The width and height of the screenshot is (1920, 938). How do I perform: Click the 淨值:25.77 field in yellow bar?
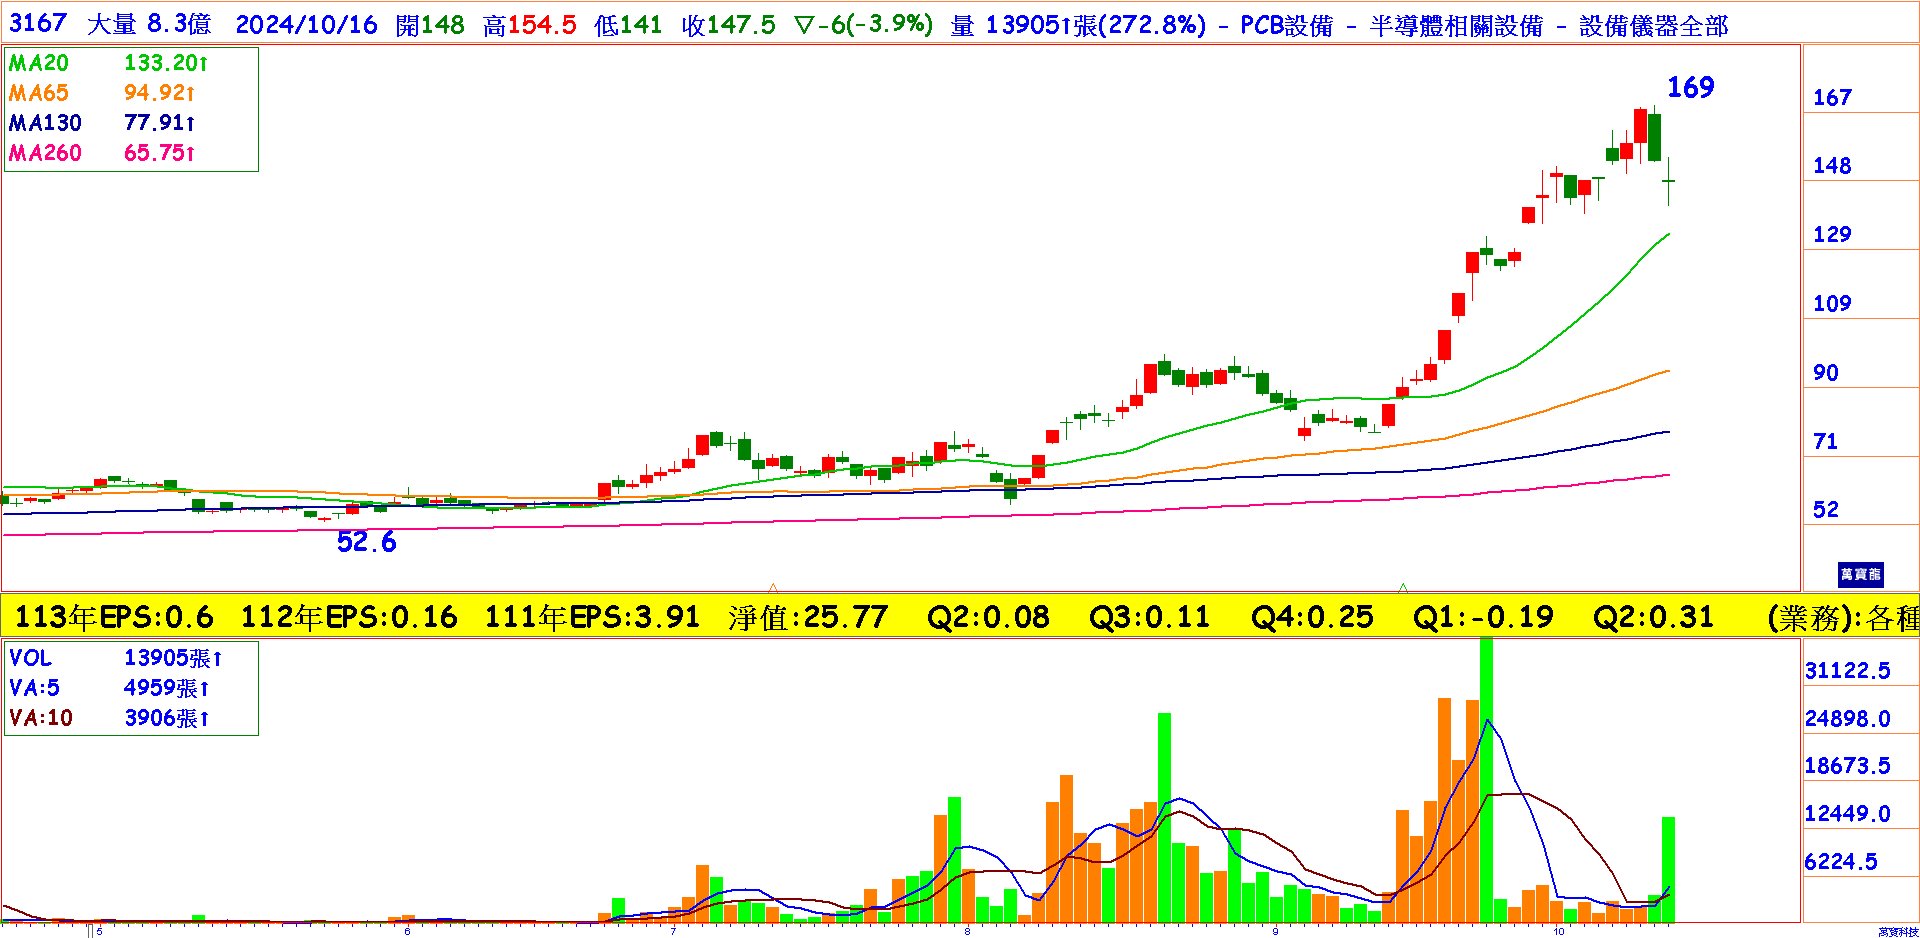tap(808, 617)
